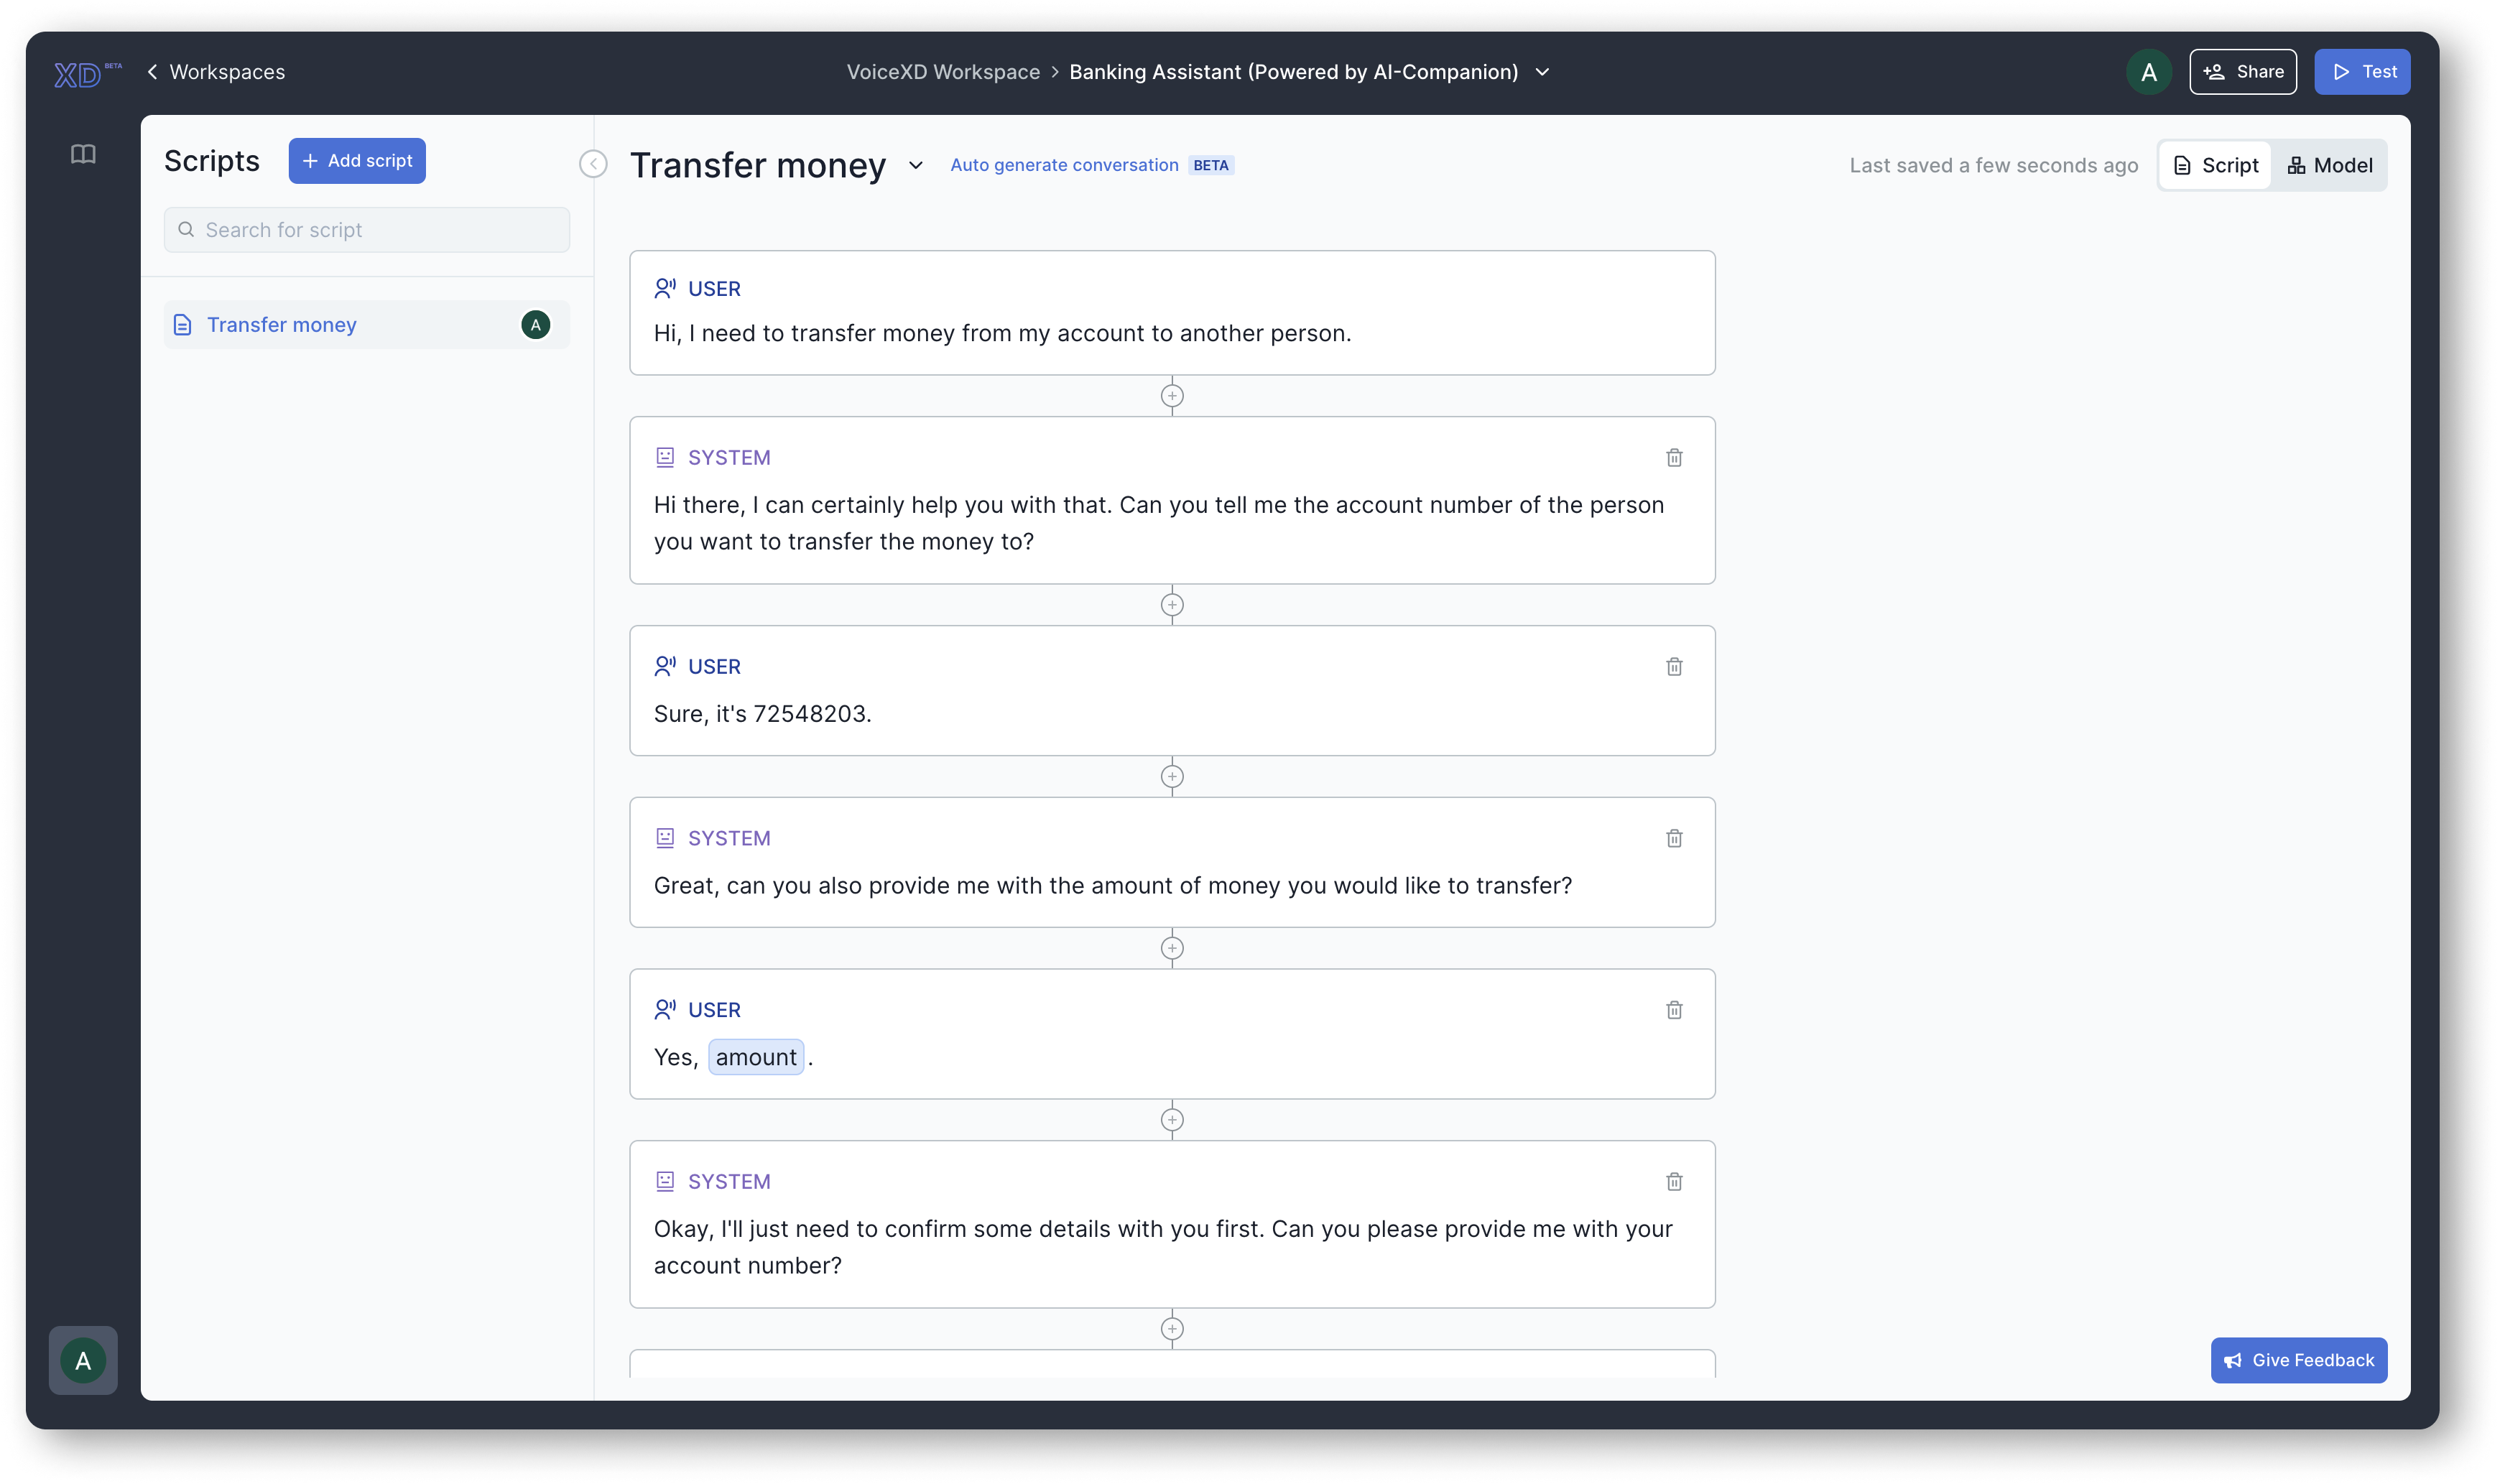
Task: Go back to Workspaces
Action: pos(216,72)
